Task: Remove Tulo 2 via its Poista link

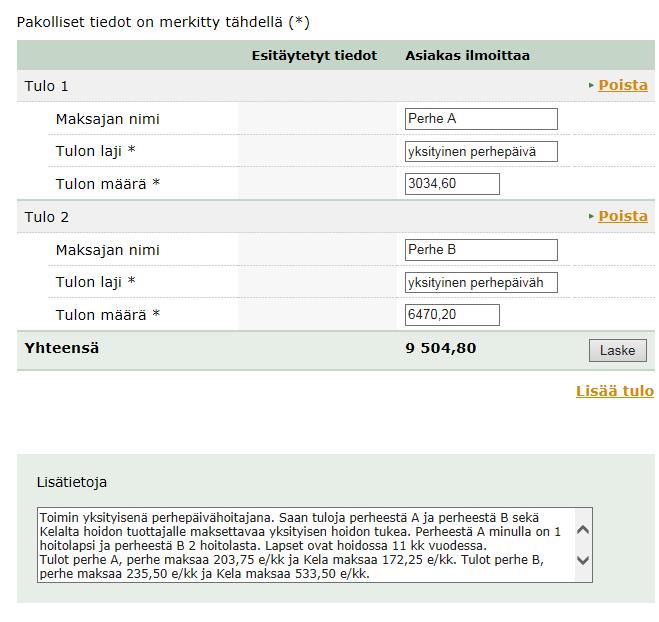Action: tap(622, 216)
